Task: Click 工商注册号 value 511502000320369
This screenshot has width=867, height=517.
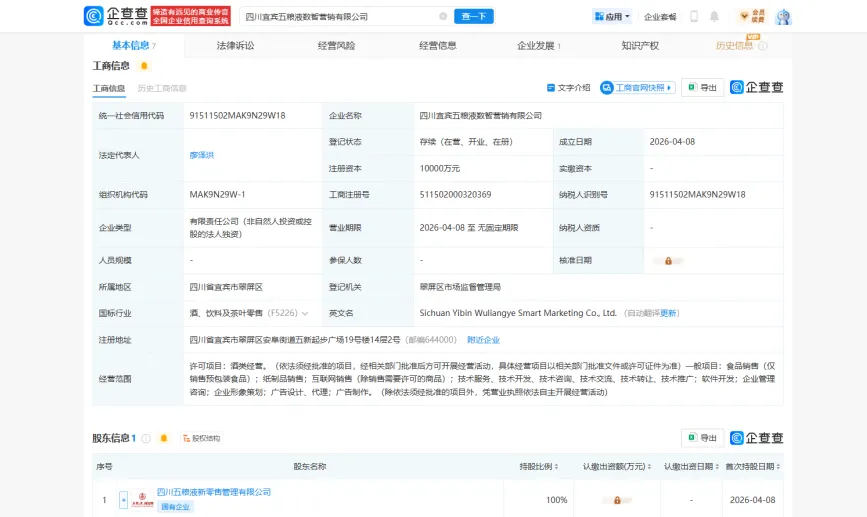Action: (455, 195)
